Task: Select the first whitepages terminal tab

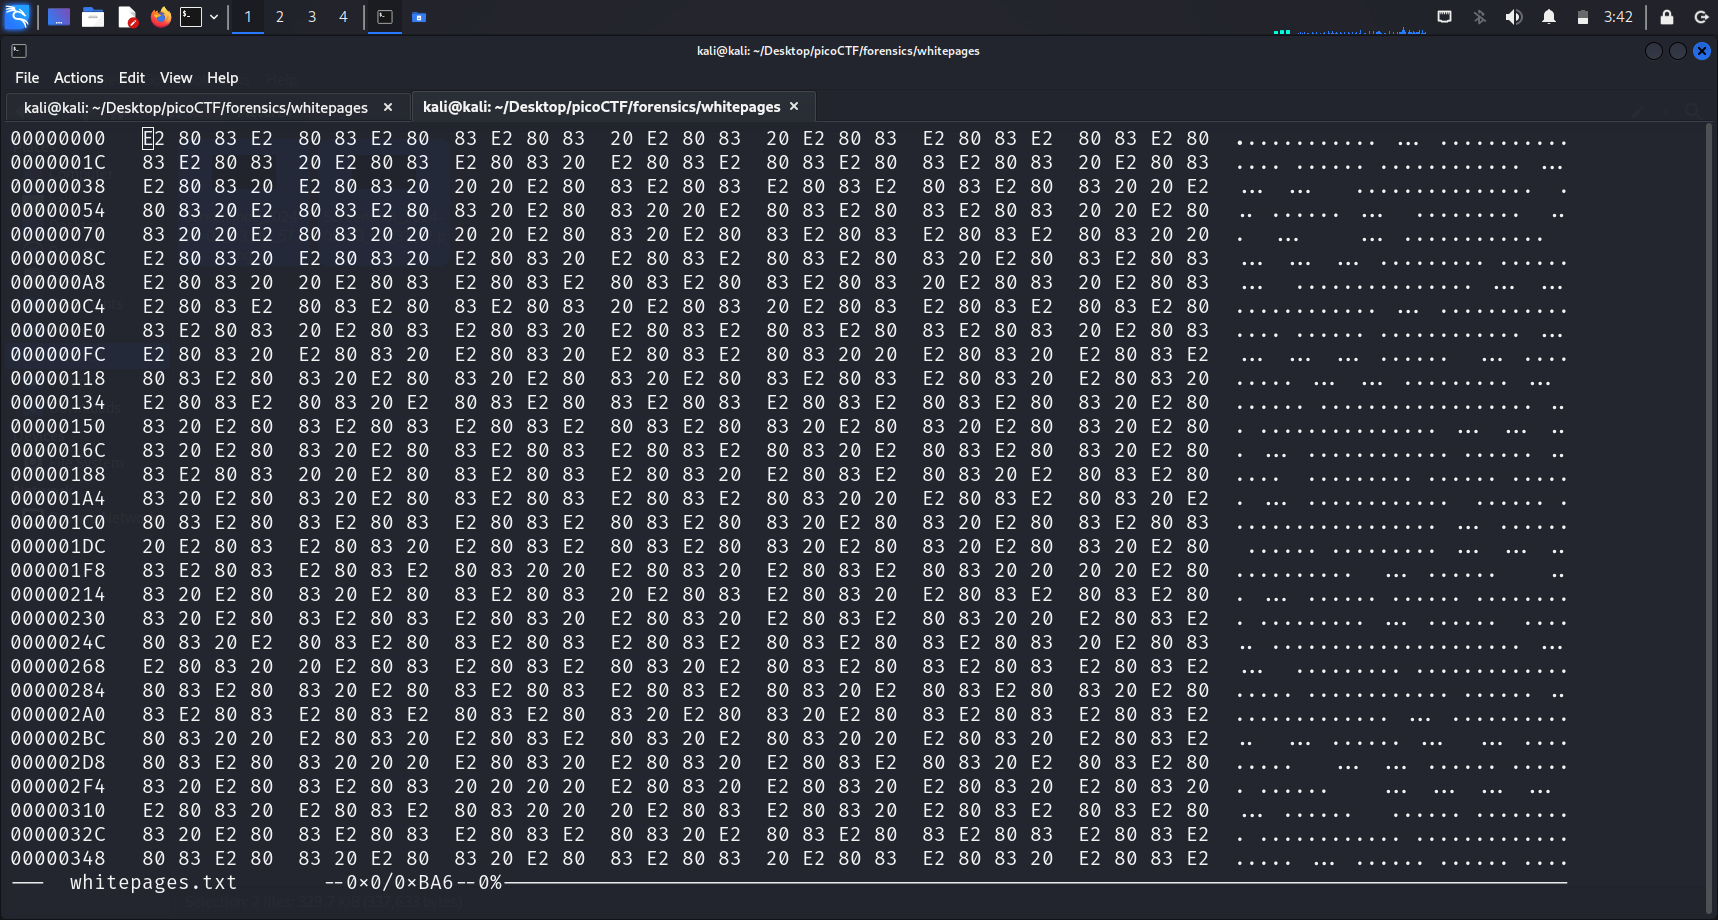Action: tap(196, 107)
